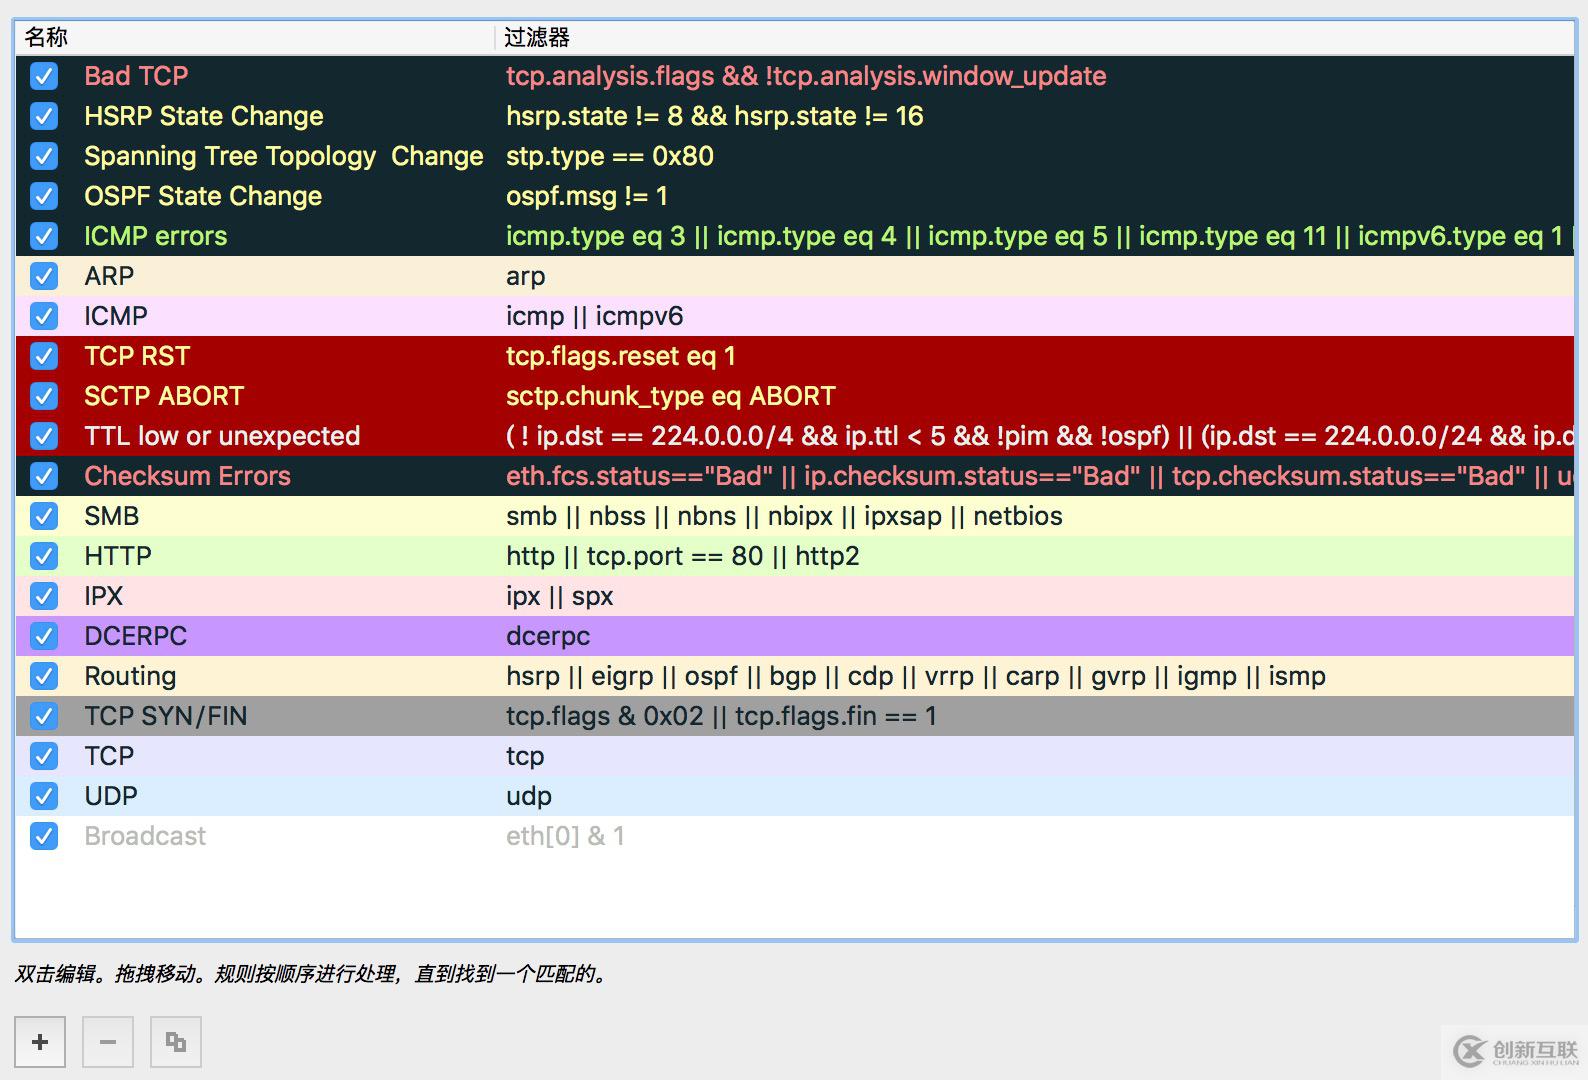Click filter 'eth[0] & 1'
Image resolution: width=1588 pixels, height=1080 pixels.
566,836
